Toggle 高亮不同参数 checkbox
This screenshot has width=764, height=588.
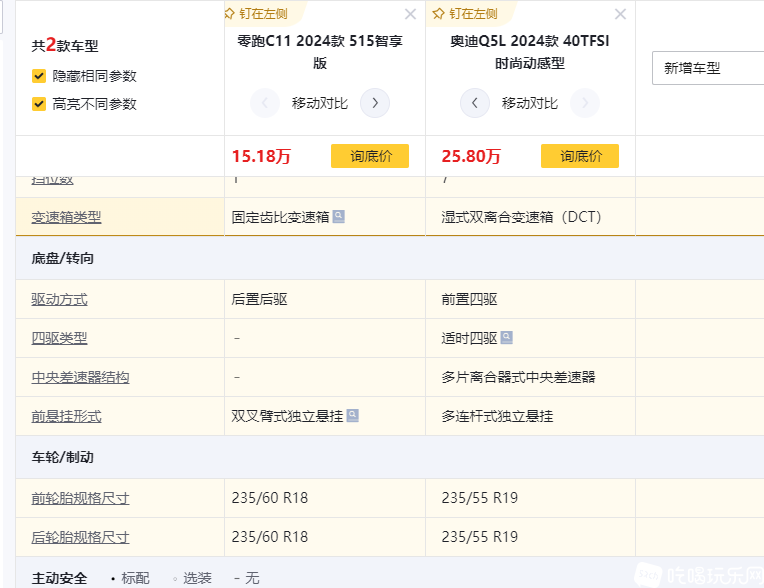coord(39,104)
